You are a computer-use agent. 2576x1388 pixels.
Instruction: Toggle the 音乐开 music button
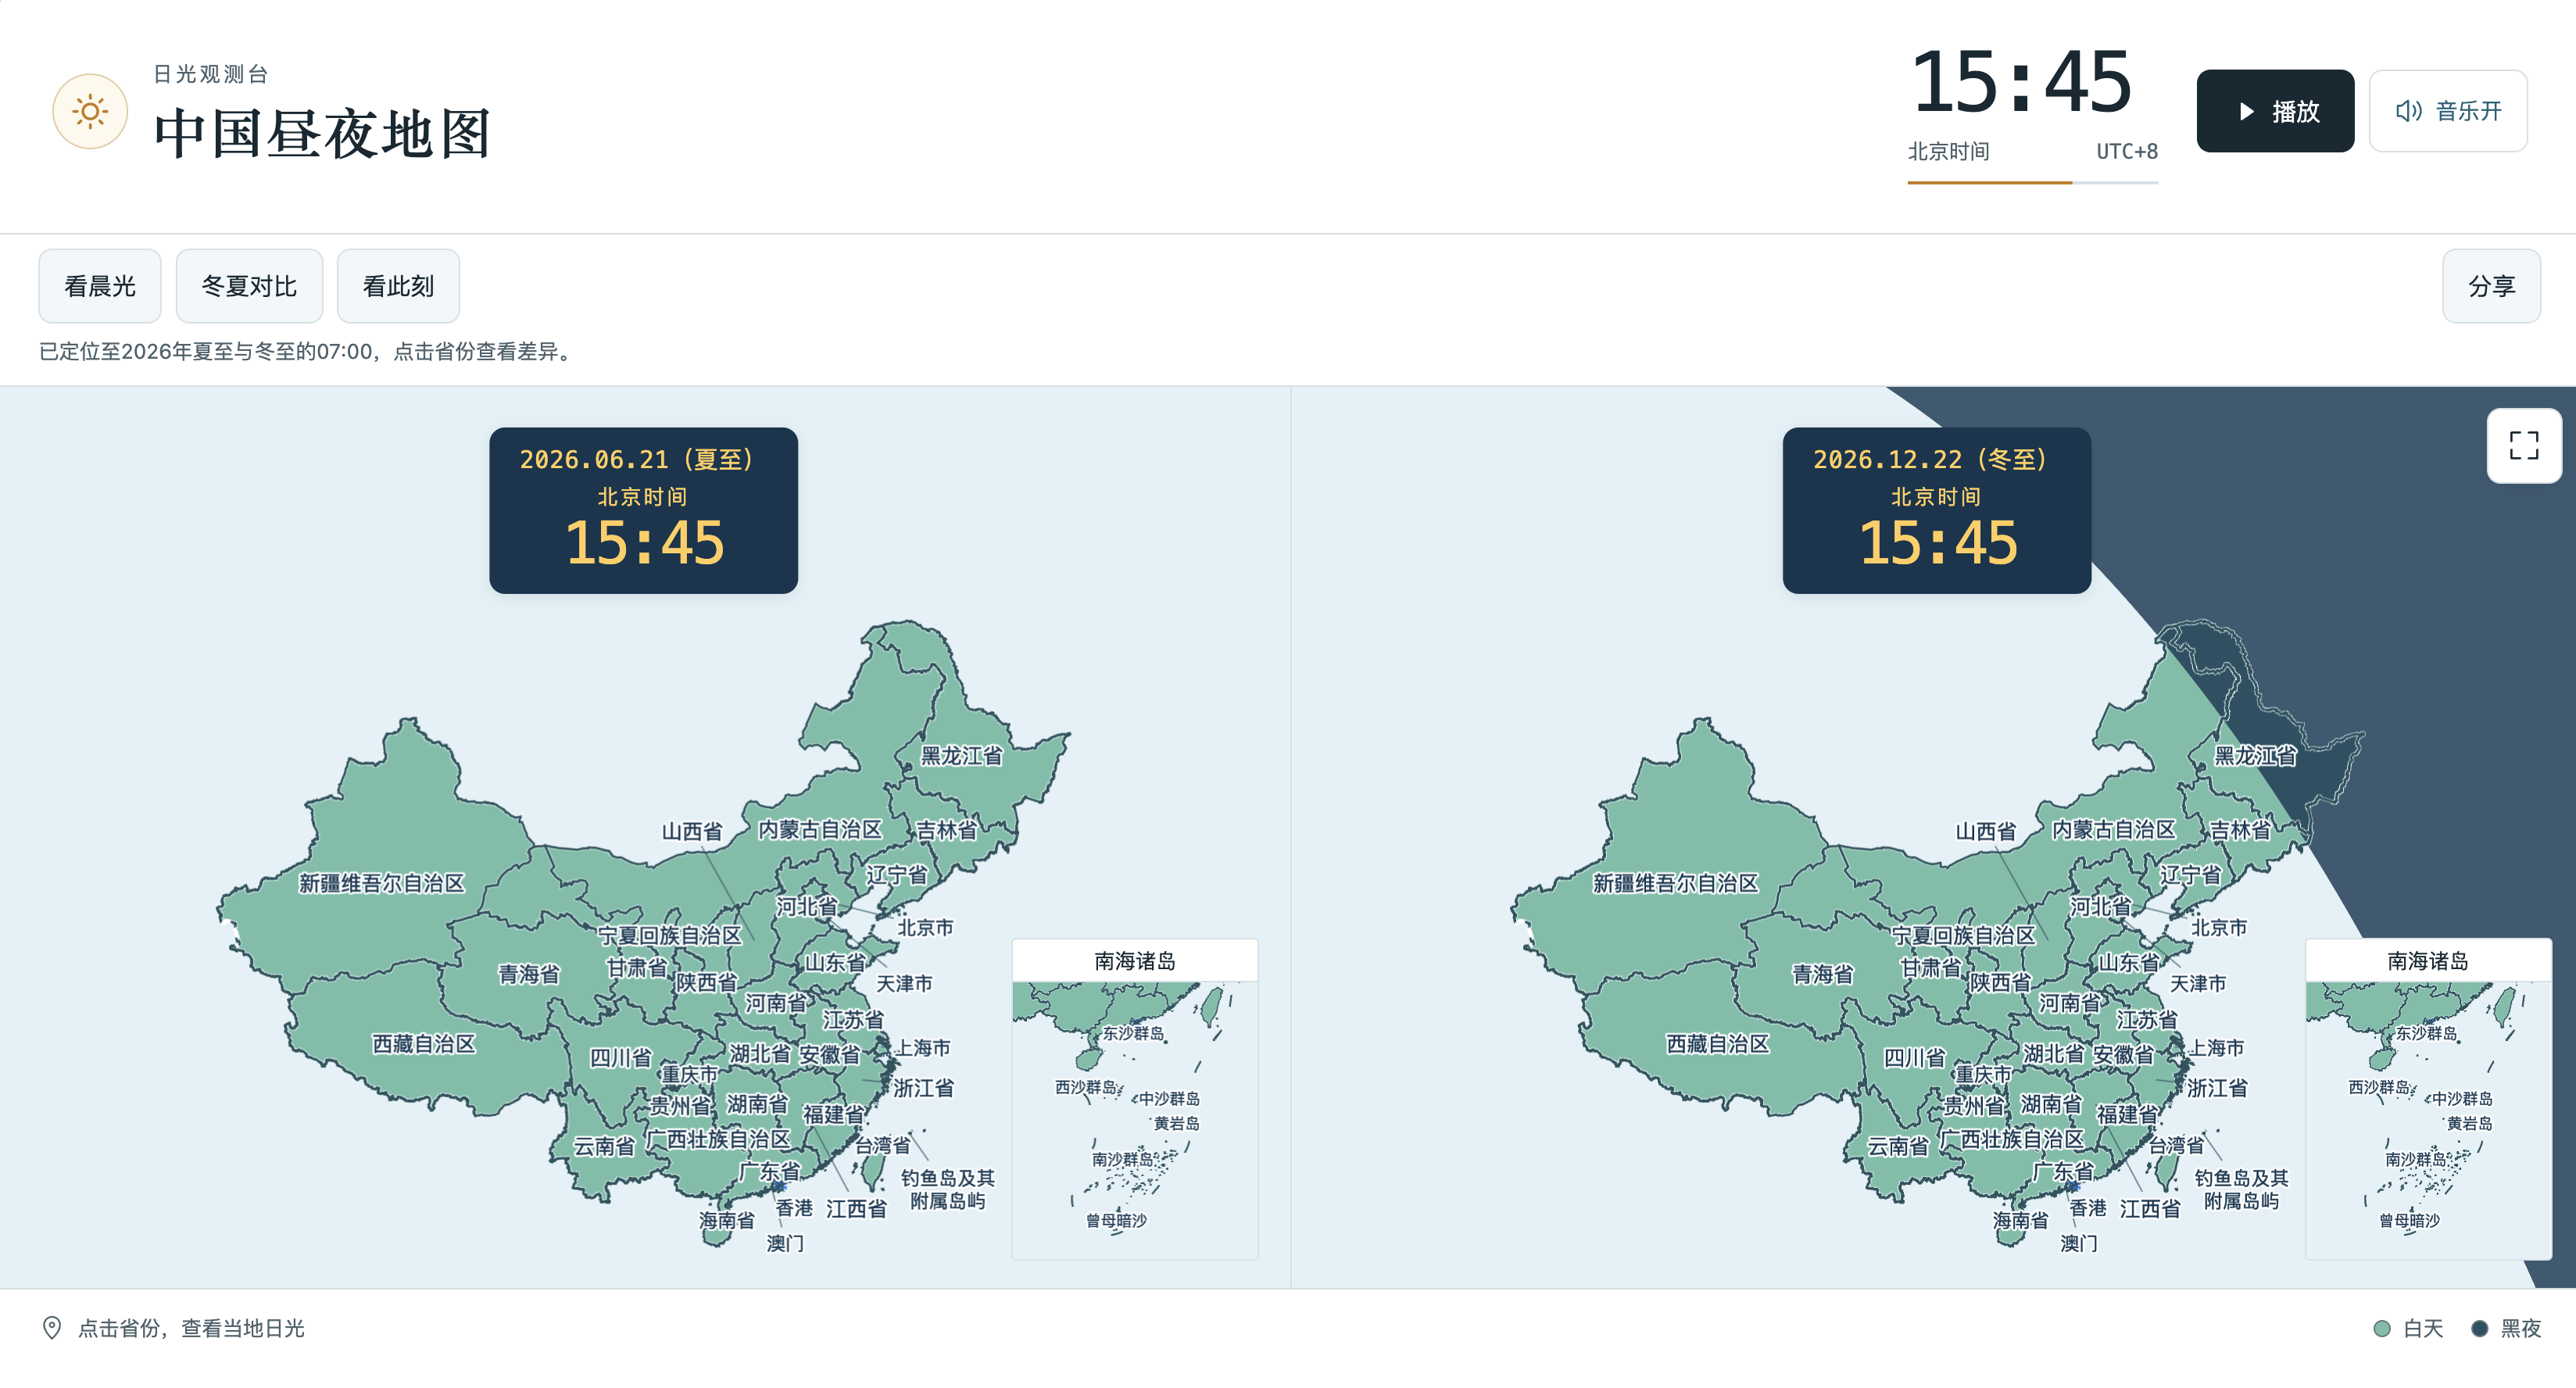pos(2447,111)
